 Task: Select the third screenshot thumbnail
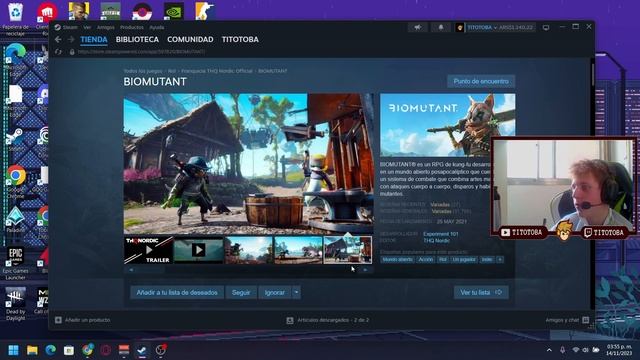click(248, 250)
